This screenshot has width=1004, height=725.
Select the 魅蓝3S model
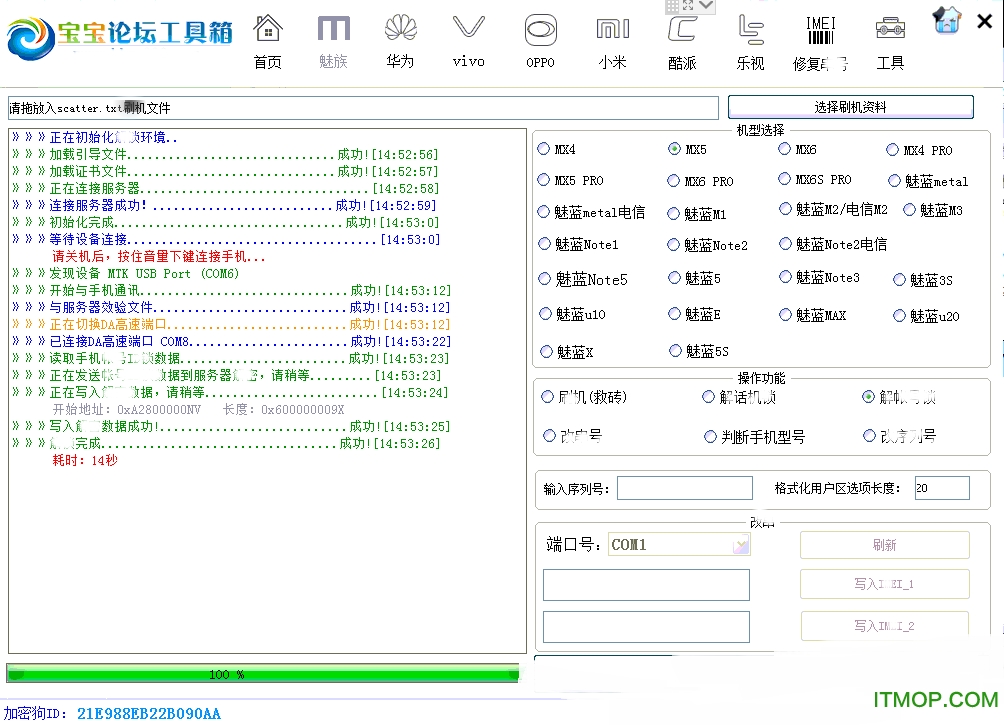(900, 279)
